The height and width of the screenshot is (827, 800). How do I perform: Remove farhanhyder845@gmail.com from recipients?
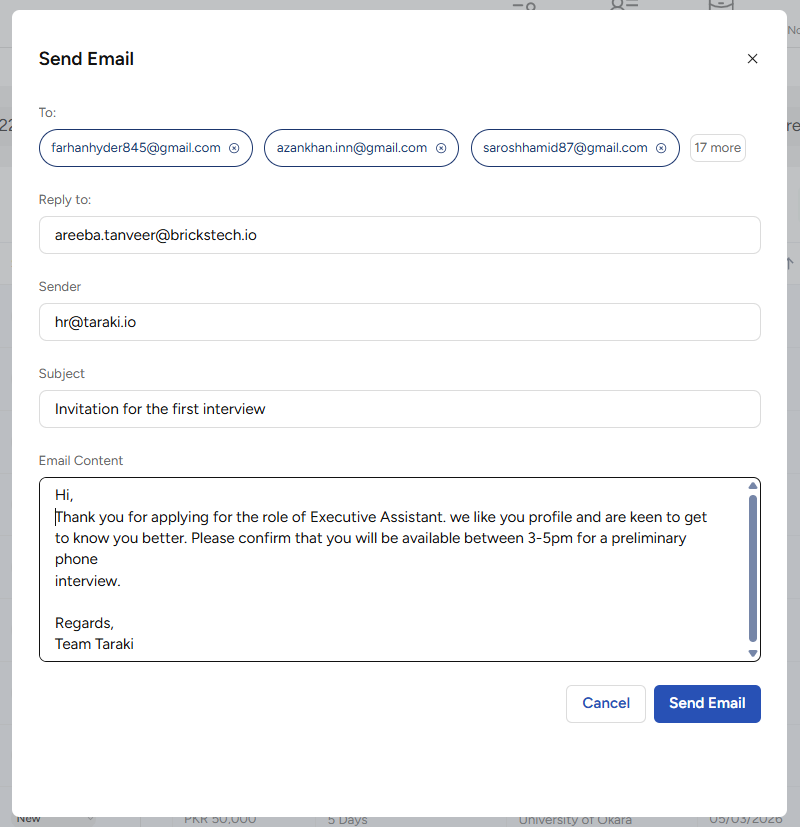pos(234,148)
